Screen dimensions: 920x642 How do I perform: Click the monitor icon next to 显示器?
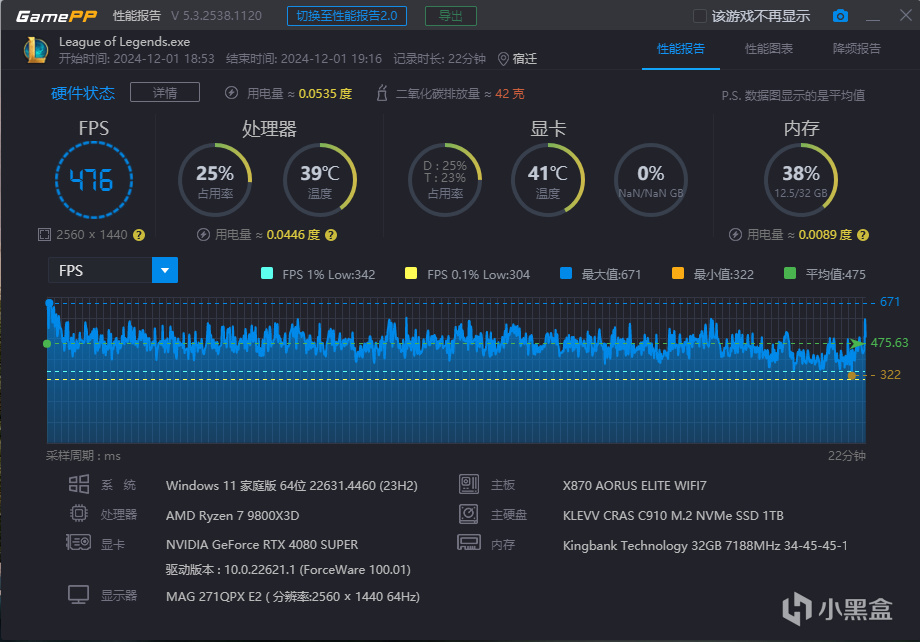click(x=79, y=594)
